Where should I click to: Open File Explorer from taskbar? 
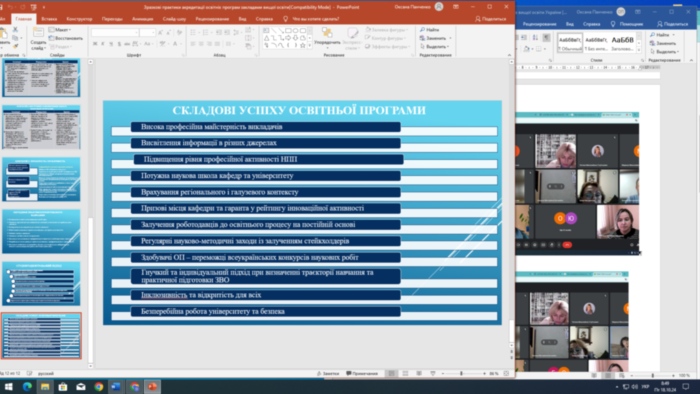pos(45,386)
